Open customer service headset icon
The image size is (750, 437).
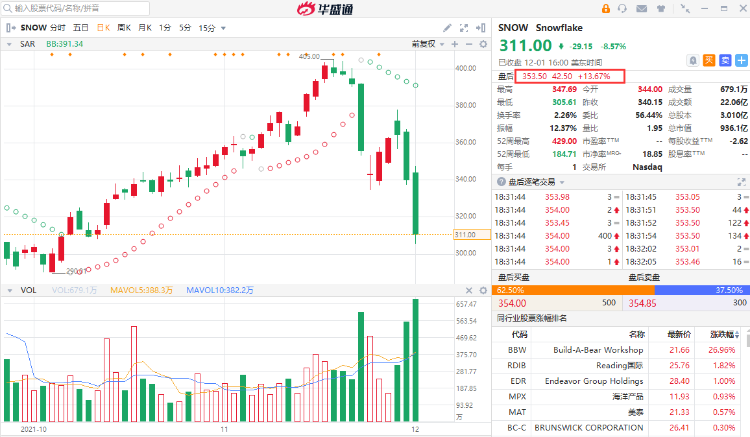pos(622,8)
